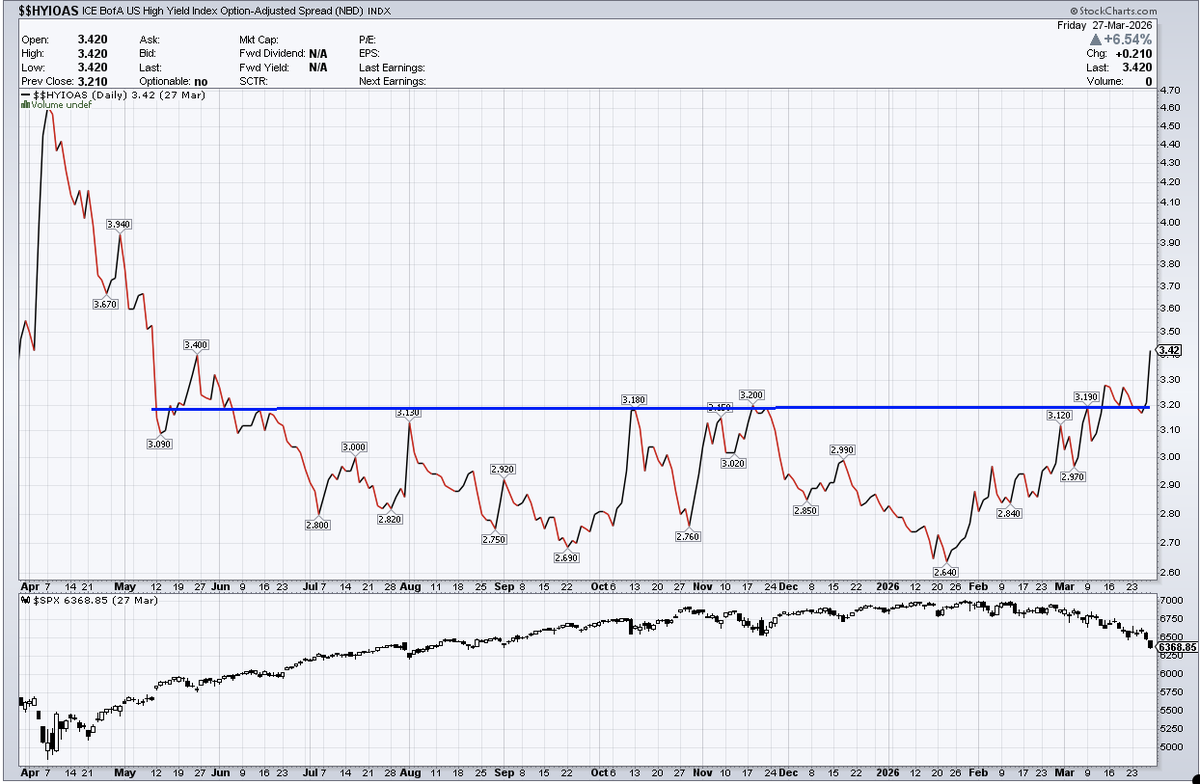This screenshot has height=784, width=1200.
Task: Click the 2.760 low label
Action: point(686,537)
